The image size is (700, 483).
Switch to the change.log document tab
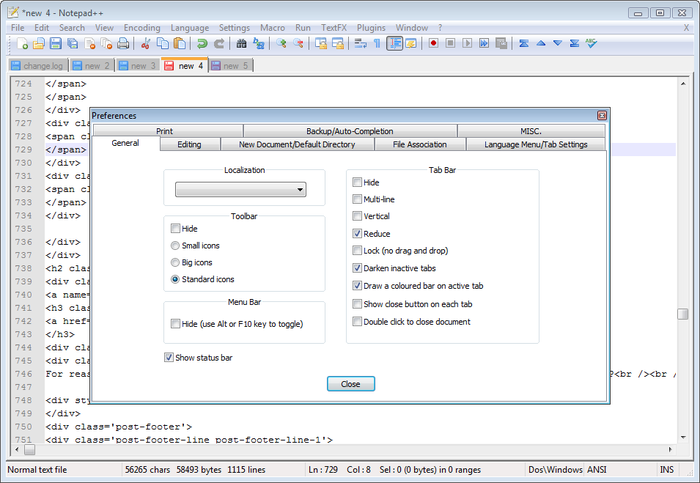click(x=38, y=66)
